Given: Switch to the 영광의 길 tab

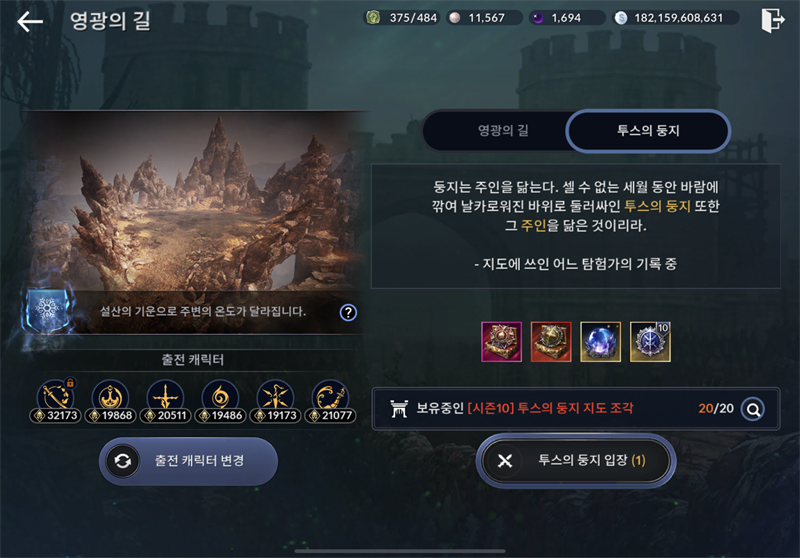Looking at the screenshot, I should (x=503, y=131).
